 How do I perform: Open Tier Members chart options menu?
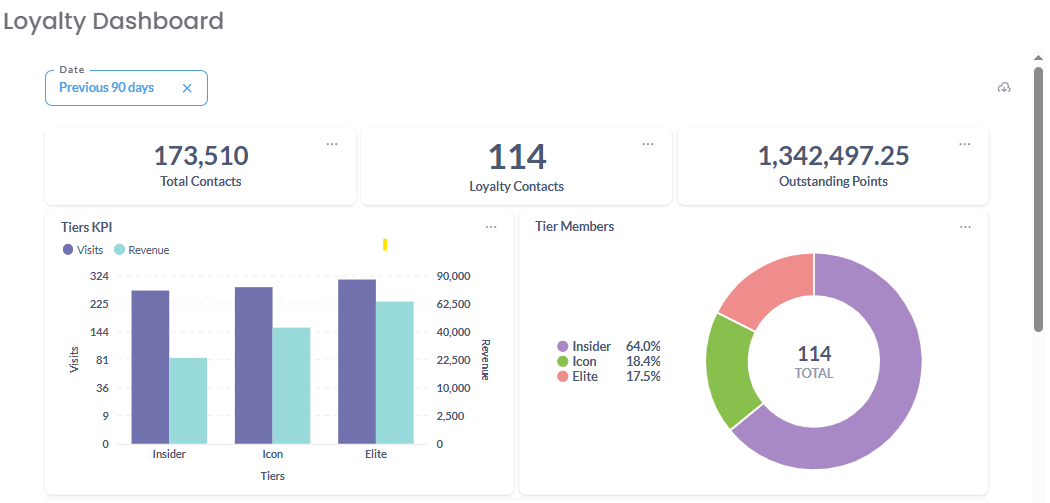(x=965, y=227)
